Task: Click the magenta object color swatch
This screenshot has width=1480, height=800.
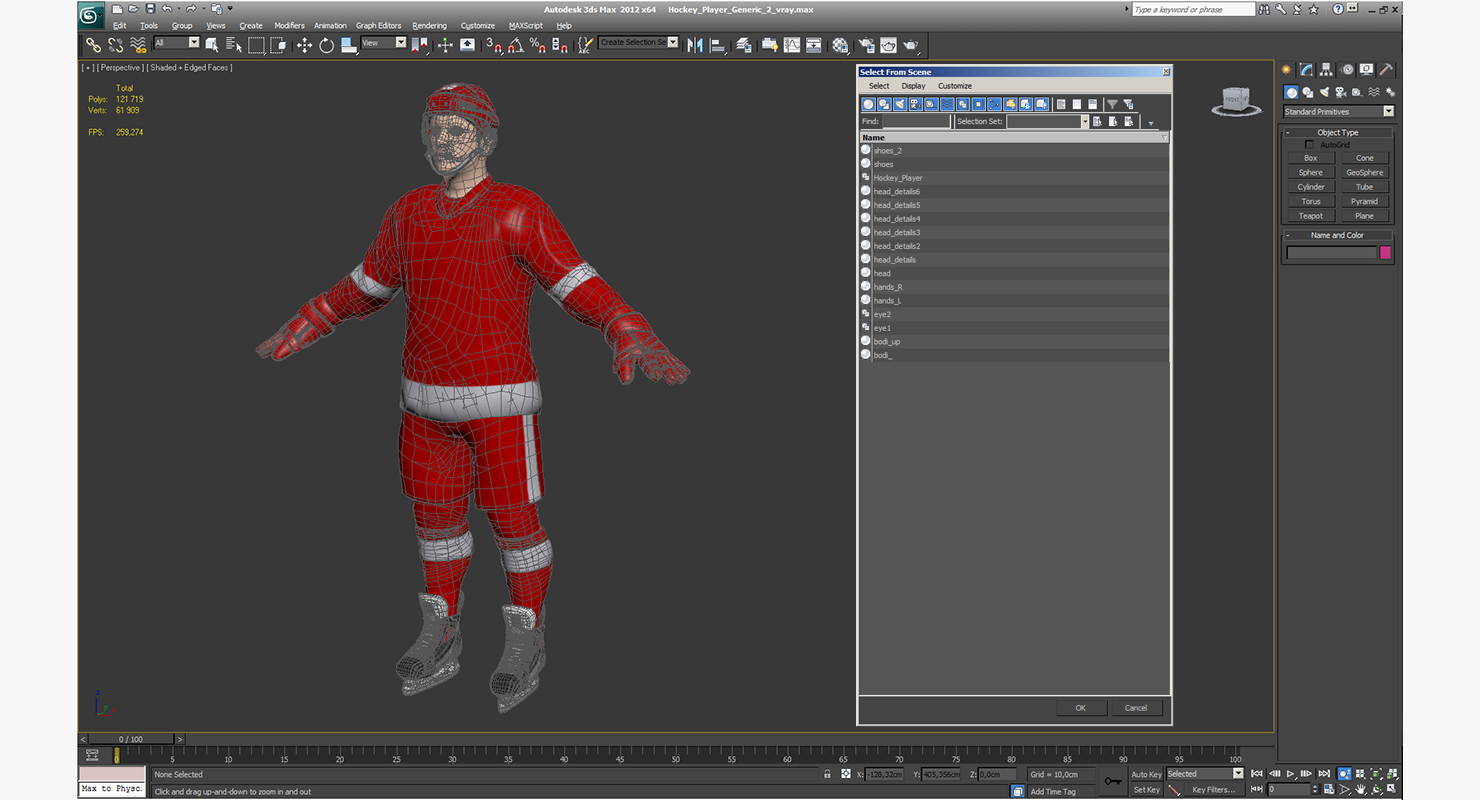Action: (x=1386, y=253)
